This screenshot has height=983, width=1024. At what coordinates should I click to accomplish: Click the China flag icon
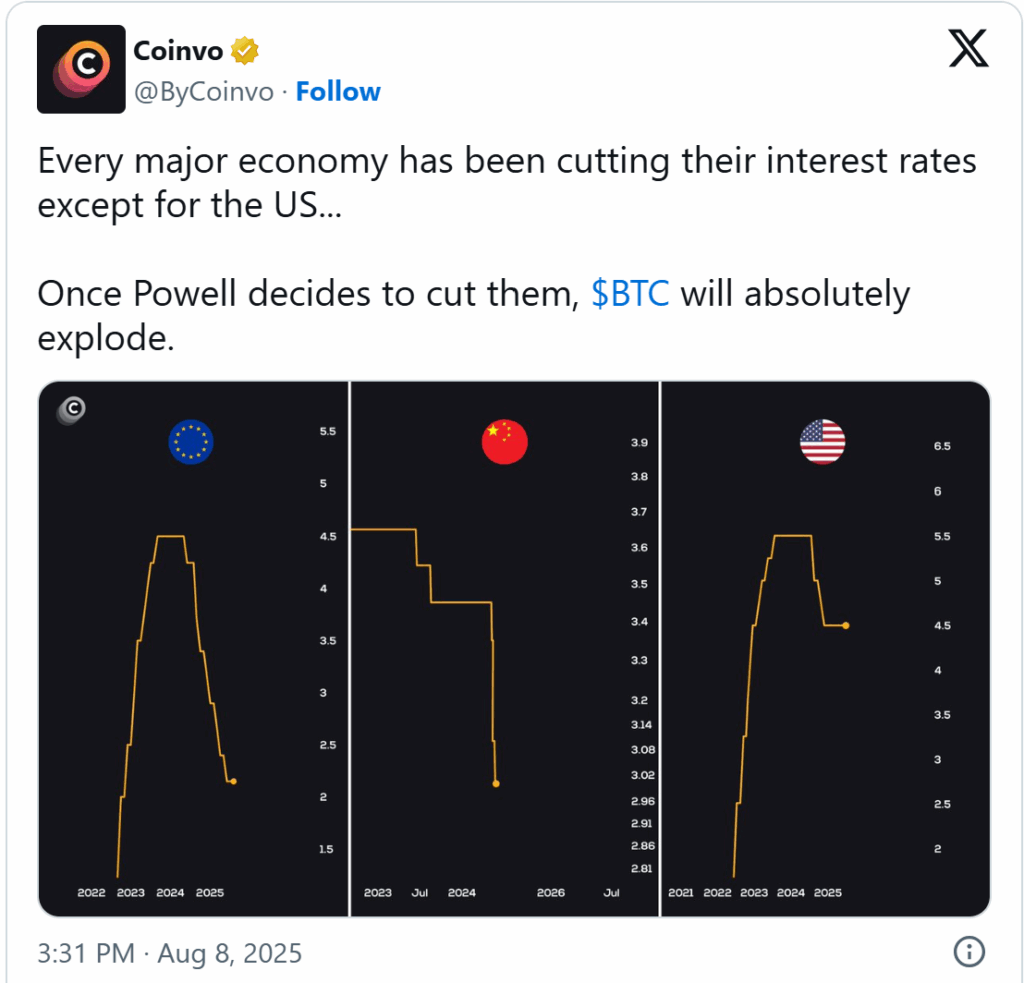pyautogui.click(x=504, y=442)
